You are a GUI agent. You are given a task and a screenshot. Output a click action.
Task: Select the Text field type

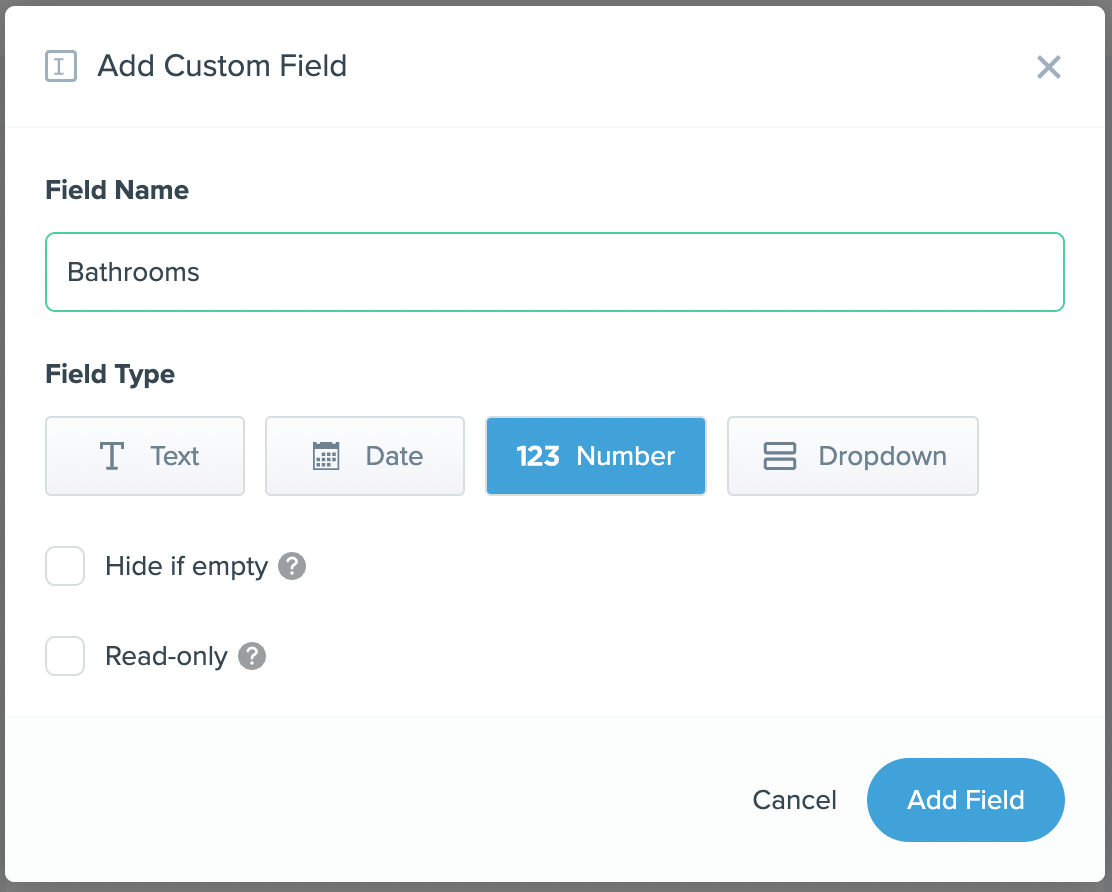[x=145, y=456]
